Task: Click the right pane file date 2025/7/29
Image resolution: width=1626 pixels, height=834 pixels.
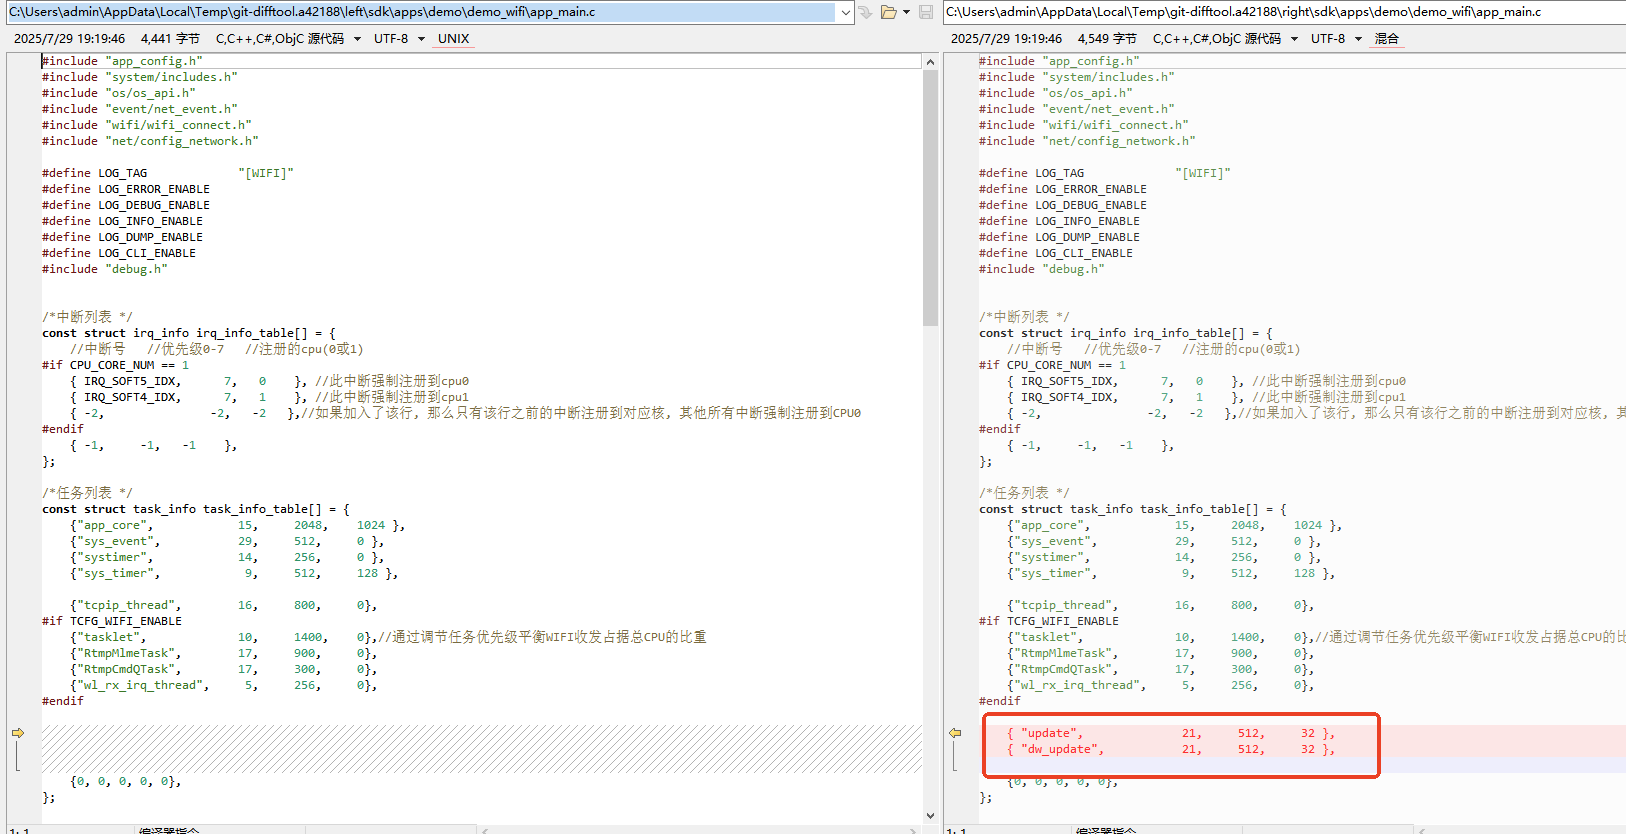Action: point(1006,39)
